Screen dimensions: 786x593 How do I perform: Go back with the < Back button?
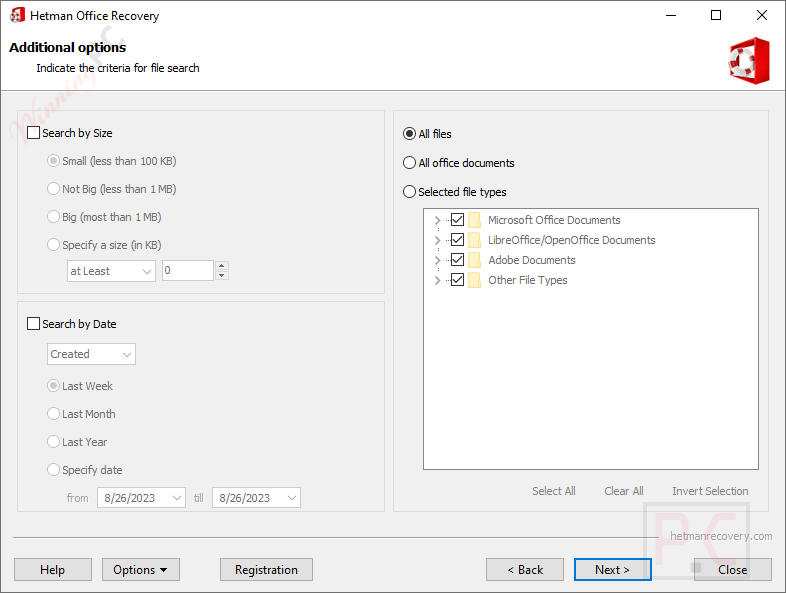click(x=525, y=570)
